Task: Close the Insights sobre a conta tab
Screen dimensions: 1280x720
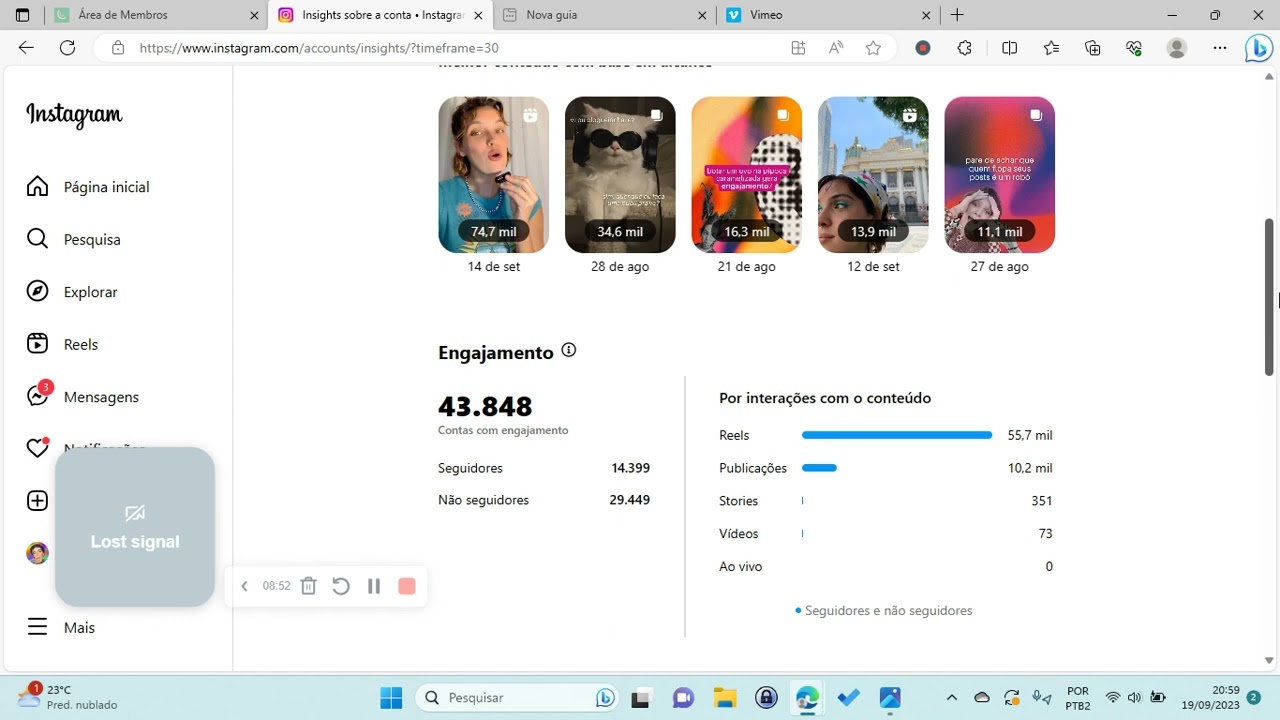Action: (477, 15)
